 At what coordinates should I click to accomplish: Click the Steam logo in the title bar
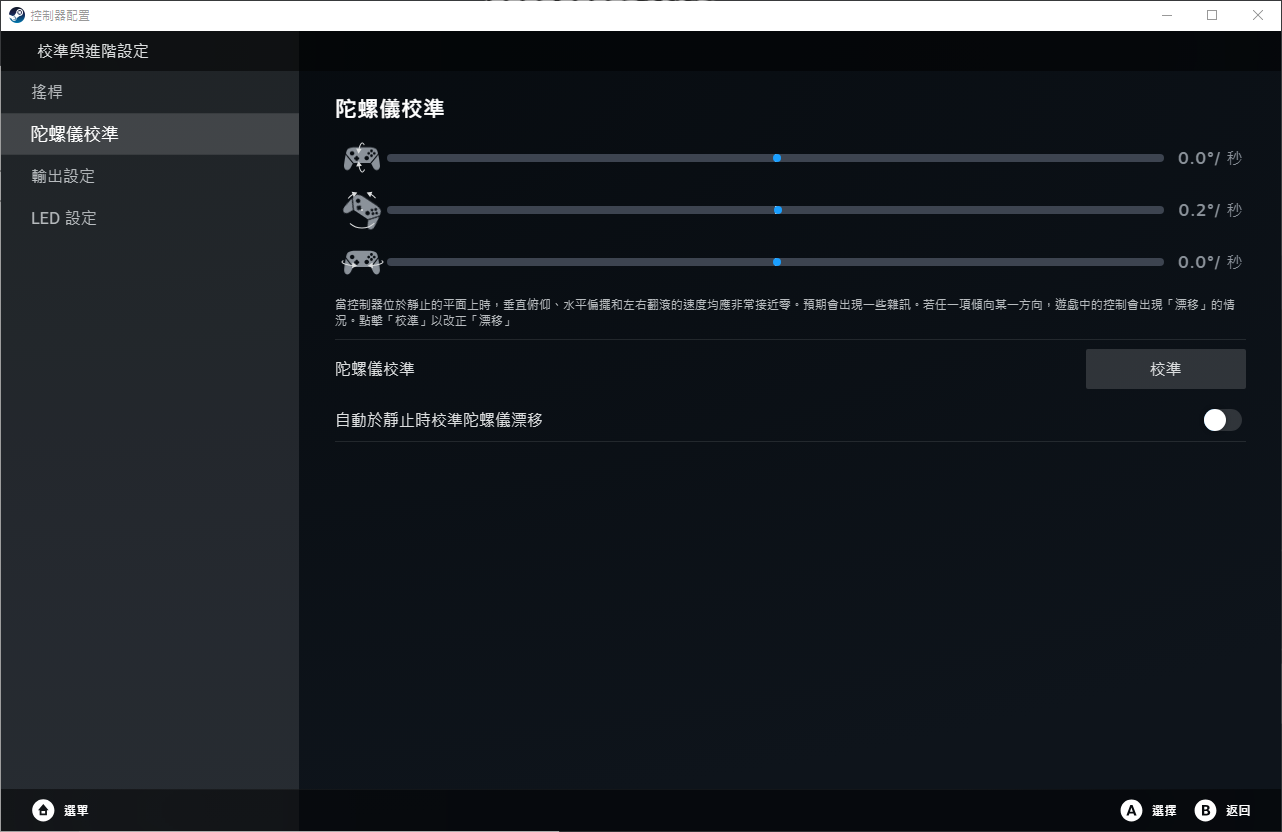[x=16, y=15]
